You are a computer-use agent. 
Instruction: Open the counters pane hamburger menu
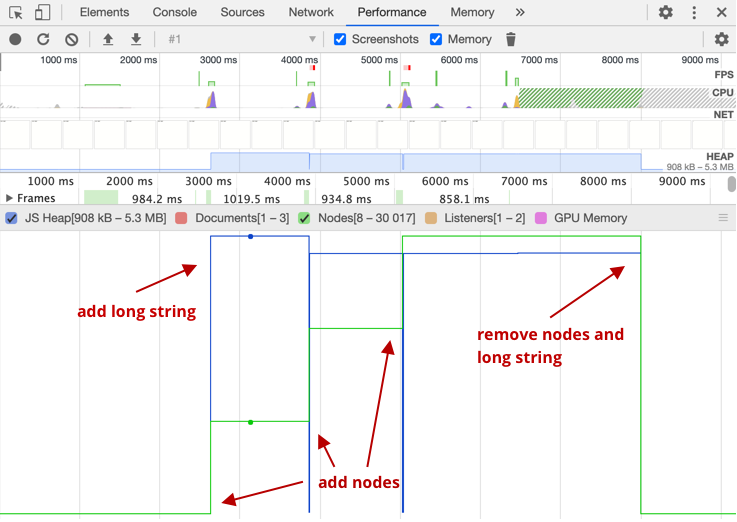[x=723, y=218]
